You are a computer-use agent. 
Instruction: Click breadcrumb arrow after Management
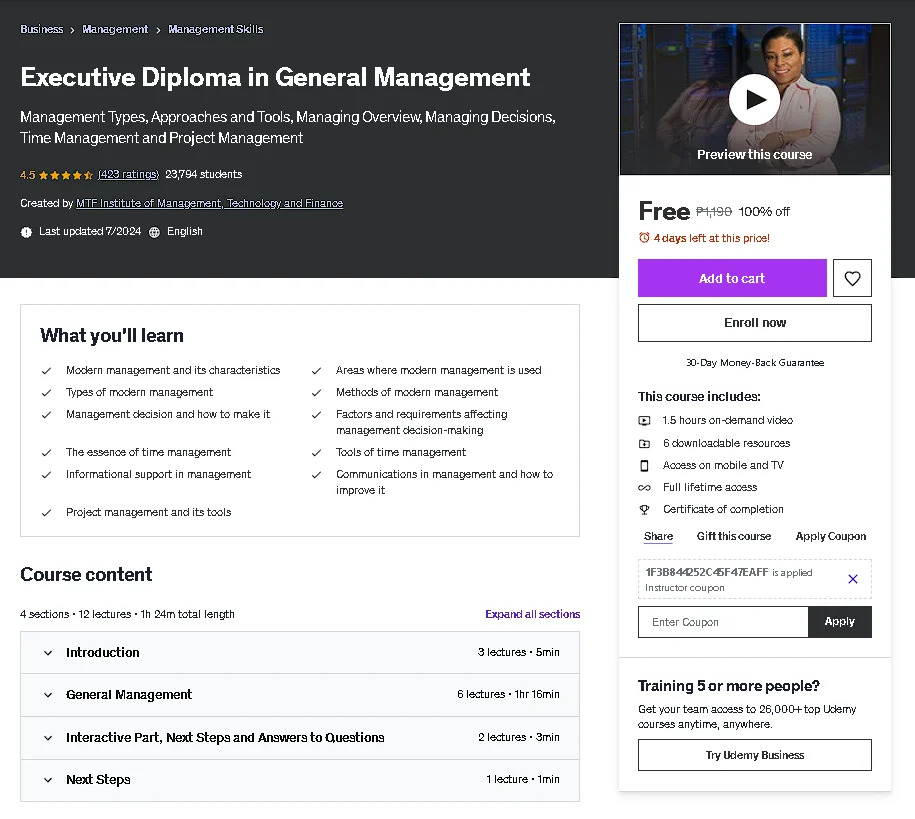158,30
